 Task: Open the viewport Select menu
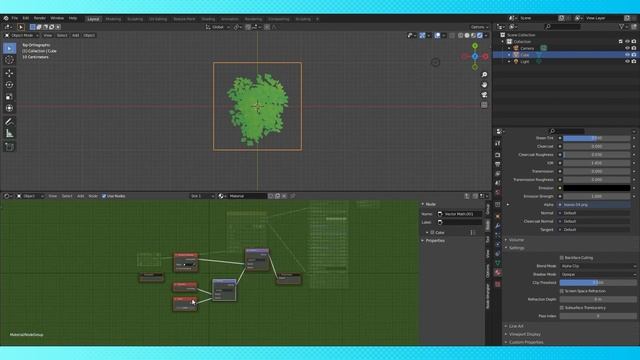62,36
